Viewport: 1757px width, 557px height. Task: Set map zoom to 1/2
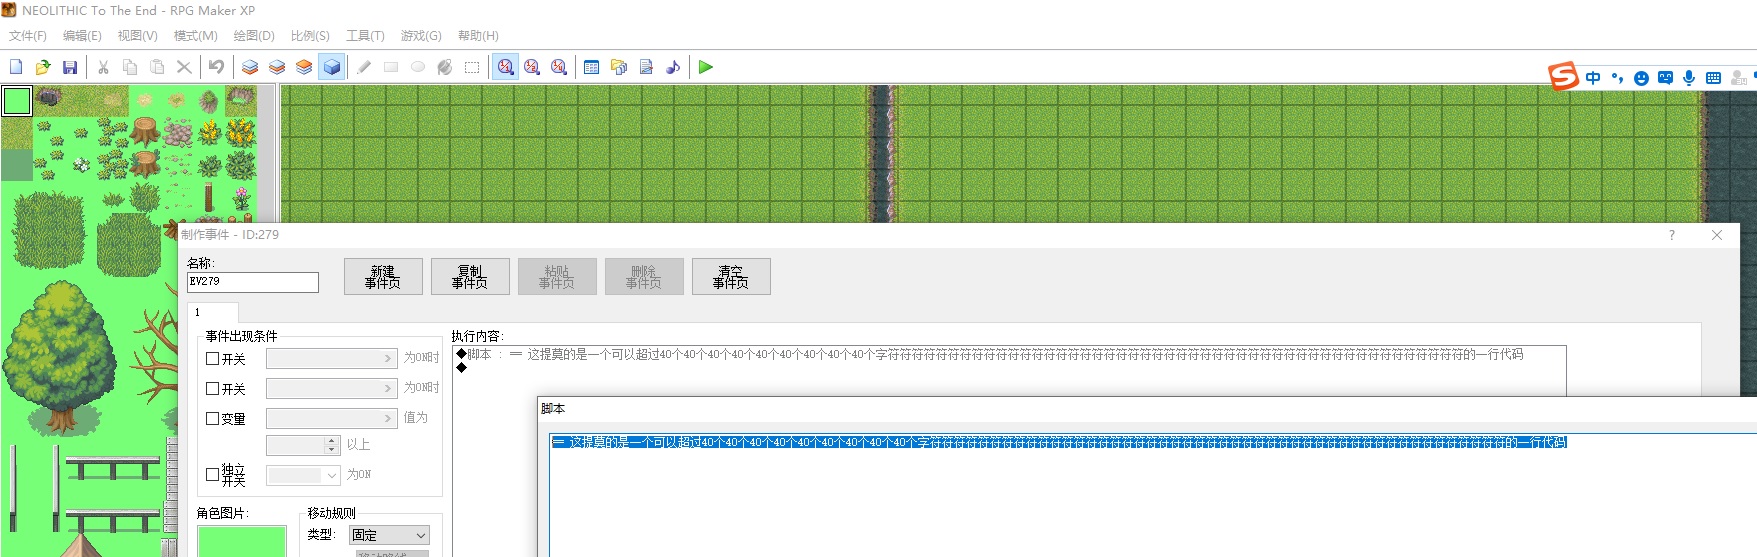point(532,67)
